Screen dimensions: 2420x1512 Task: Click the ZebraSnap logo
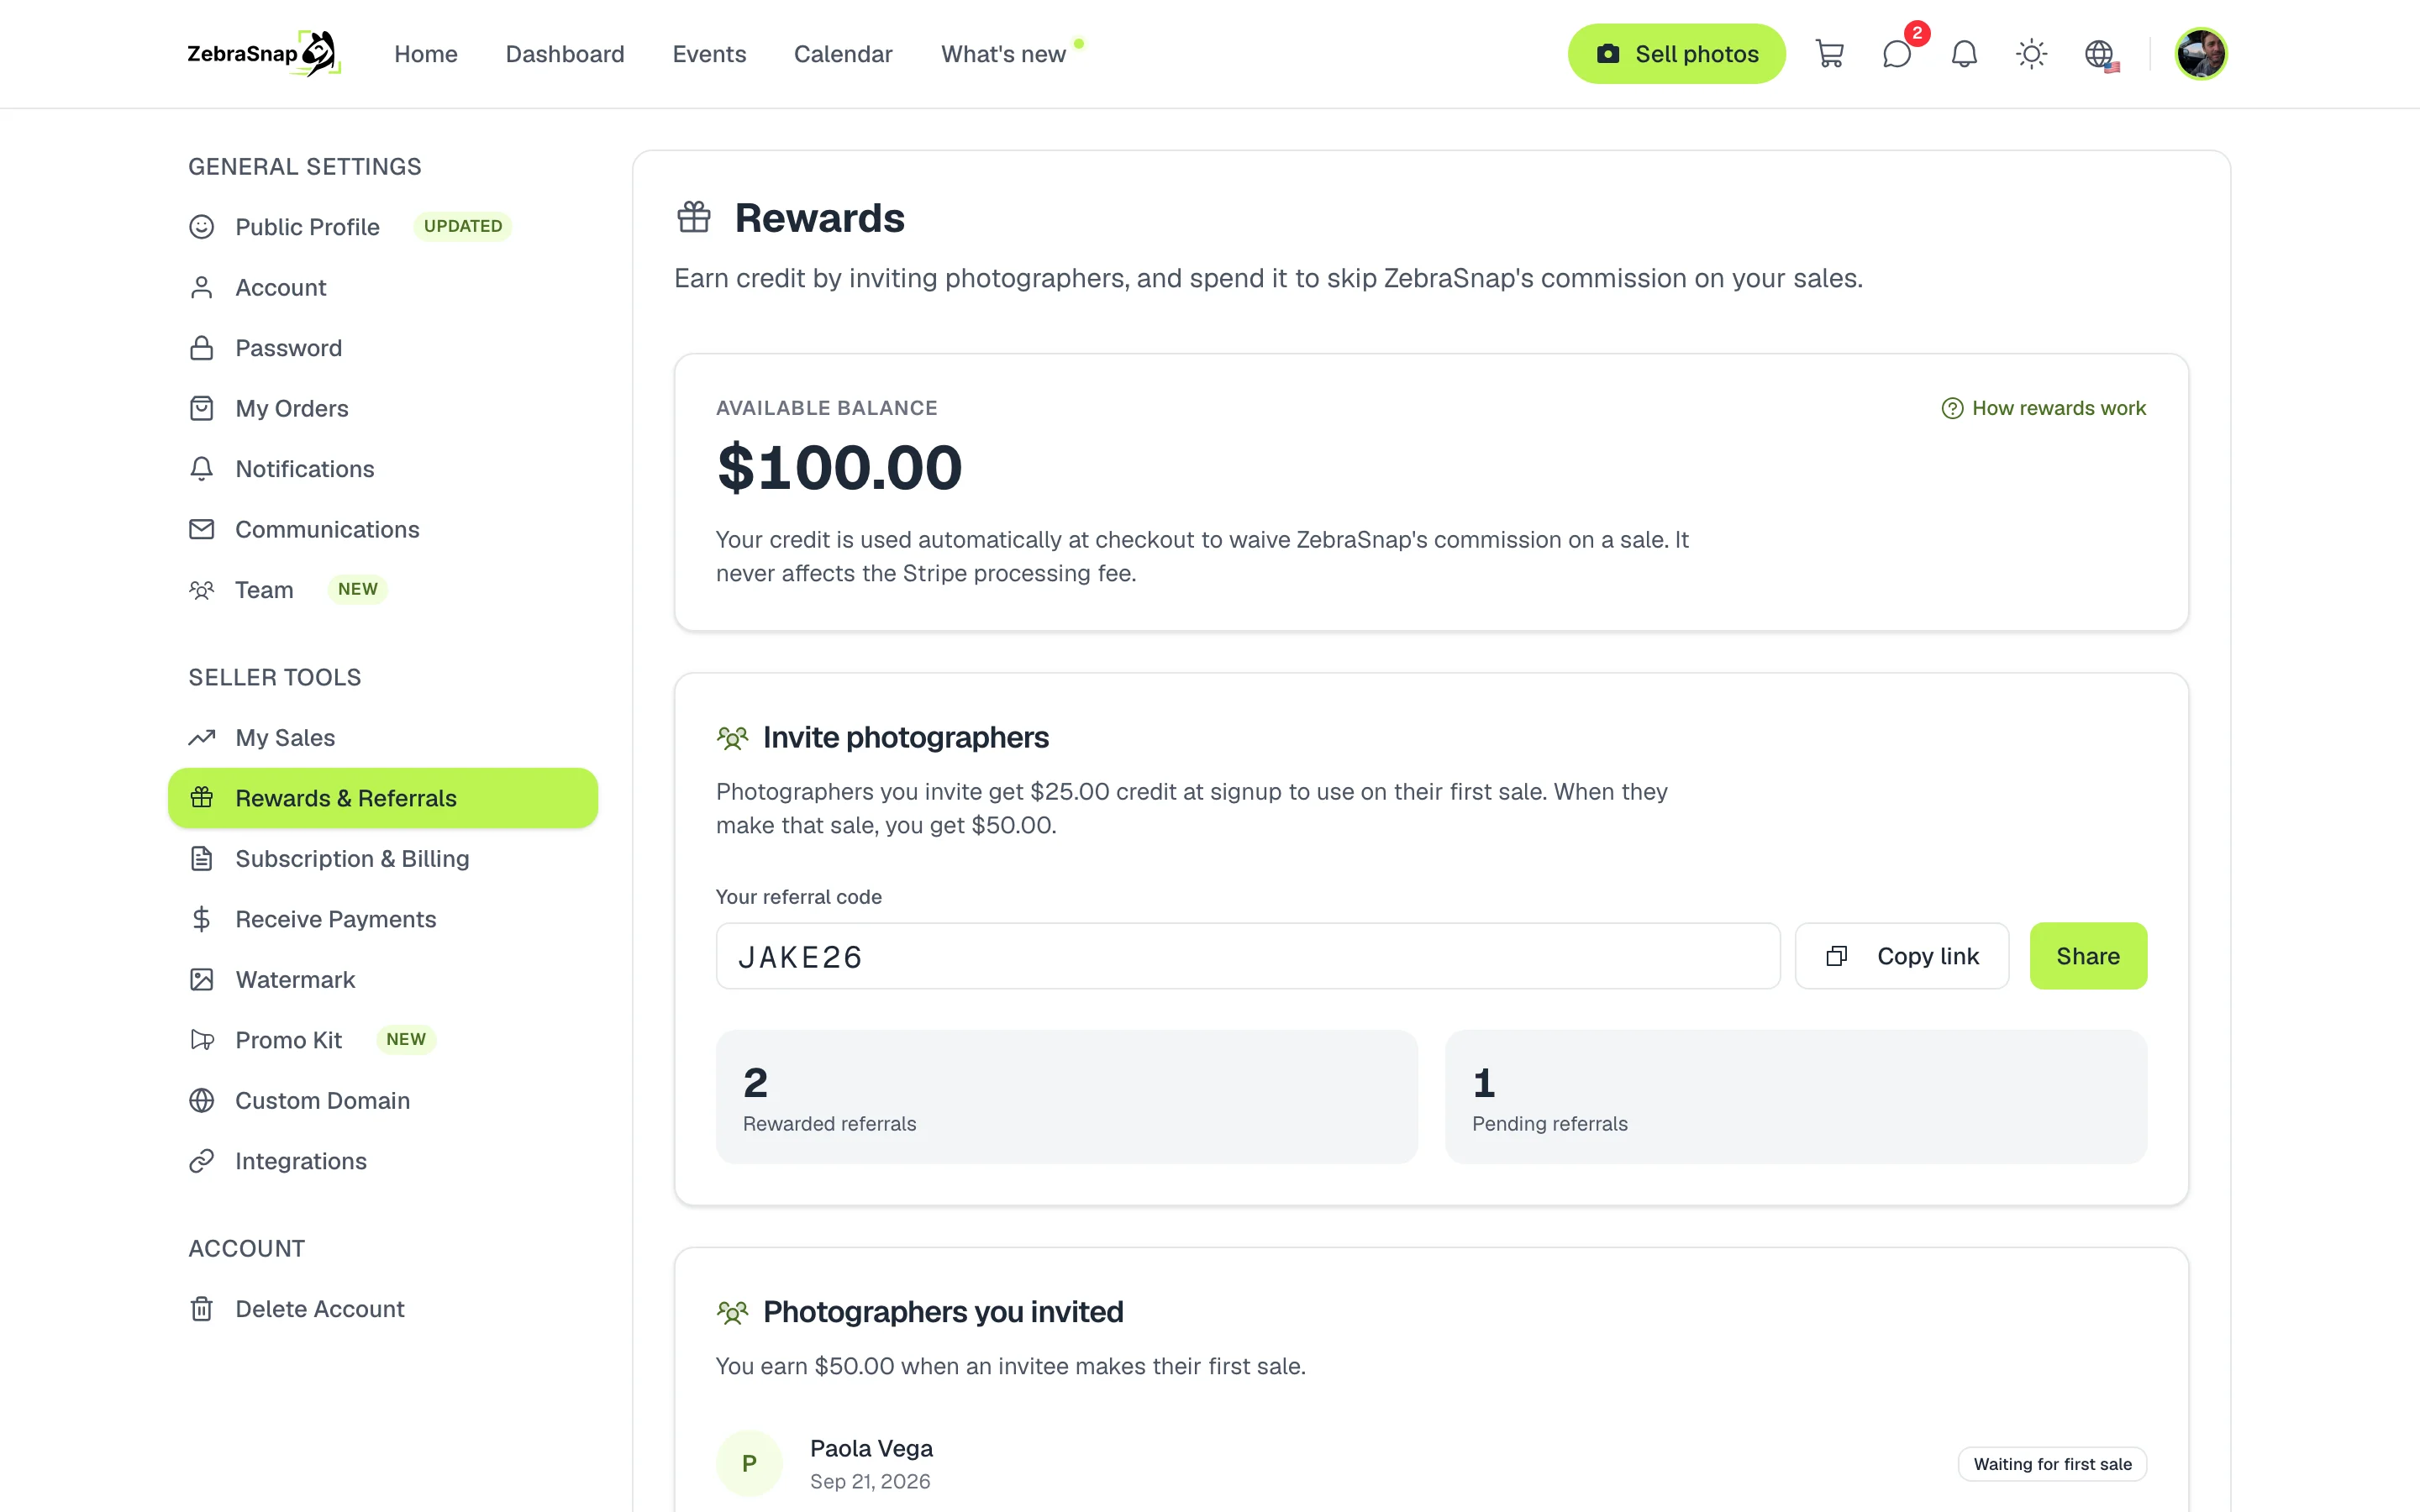264,54
